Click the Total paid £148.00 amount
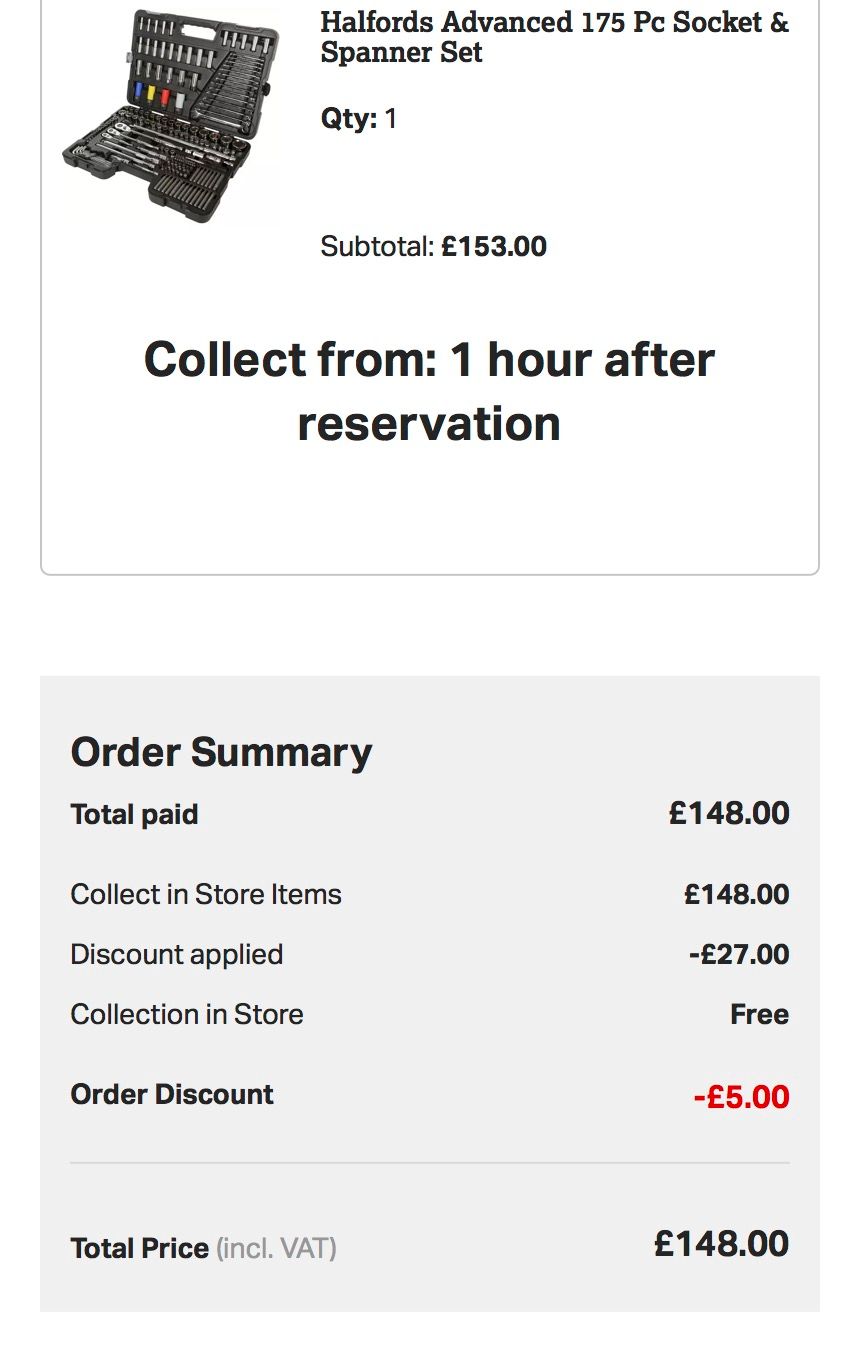The height and width of the screenshot is (1365, 860). (729, 813)
